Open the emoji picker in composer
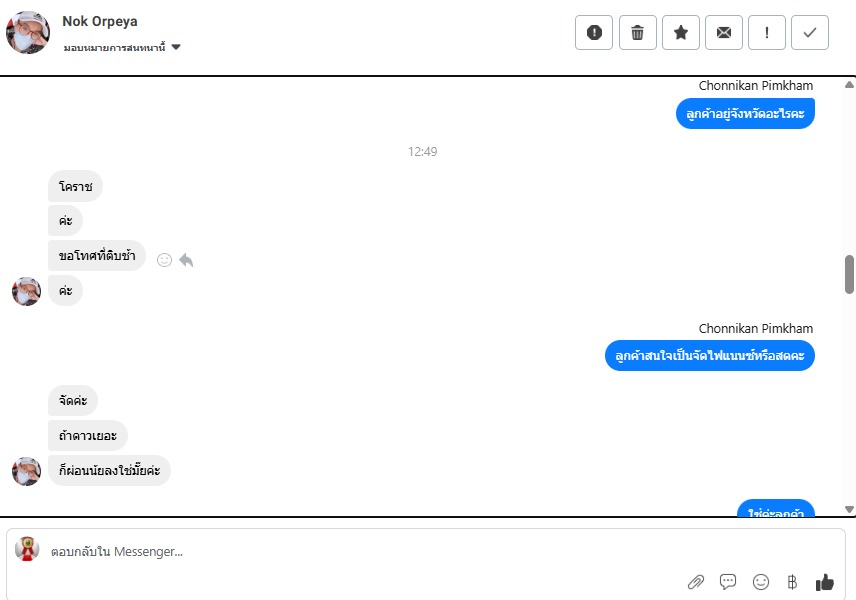This screenshot has width=856, height=600. tap(760, 582)
